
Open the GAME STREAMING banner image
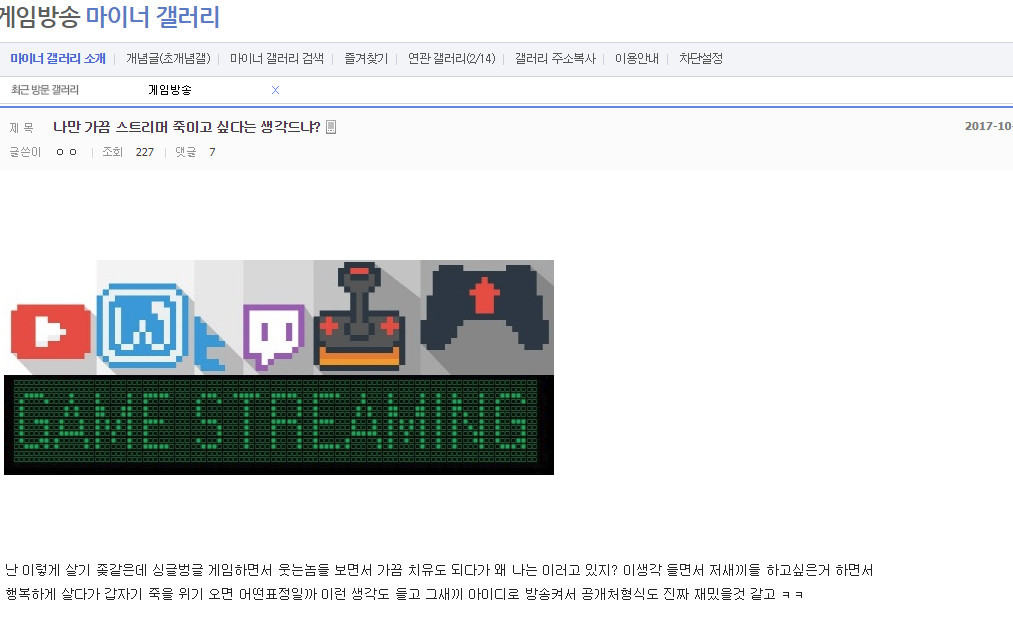click(x=279, y=367)
